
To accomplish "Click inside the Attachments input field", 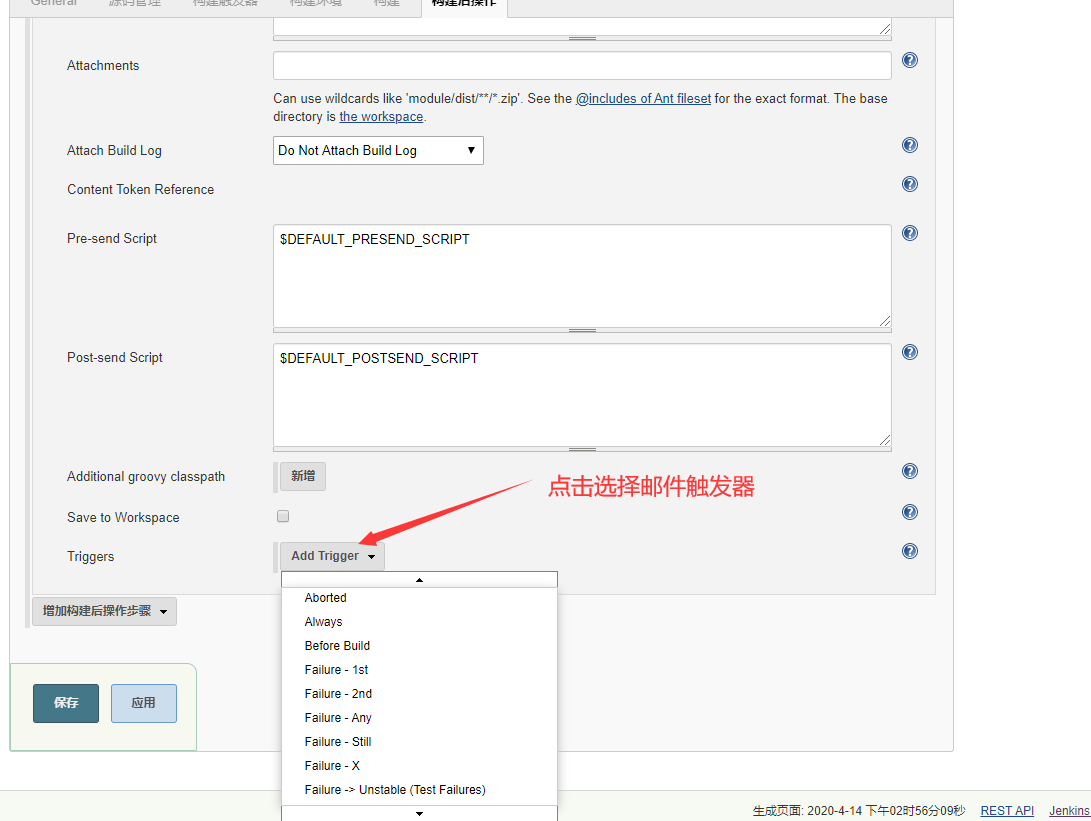I will (x=582, y=66).
